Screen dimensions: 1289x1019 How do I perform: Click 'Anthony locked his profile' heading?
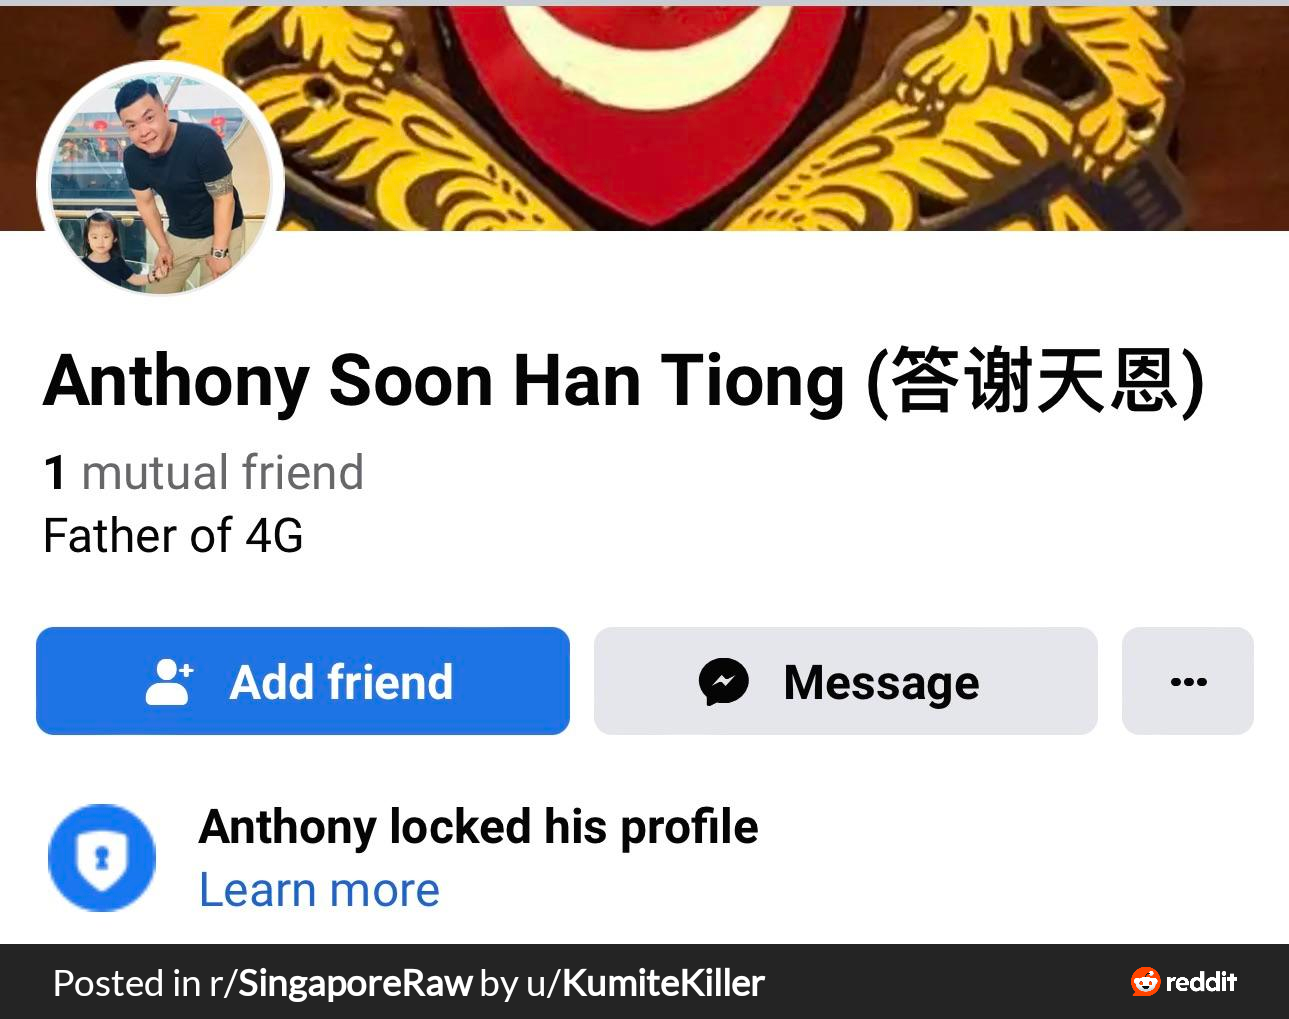479,828
